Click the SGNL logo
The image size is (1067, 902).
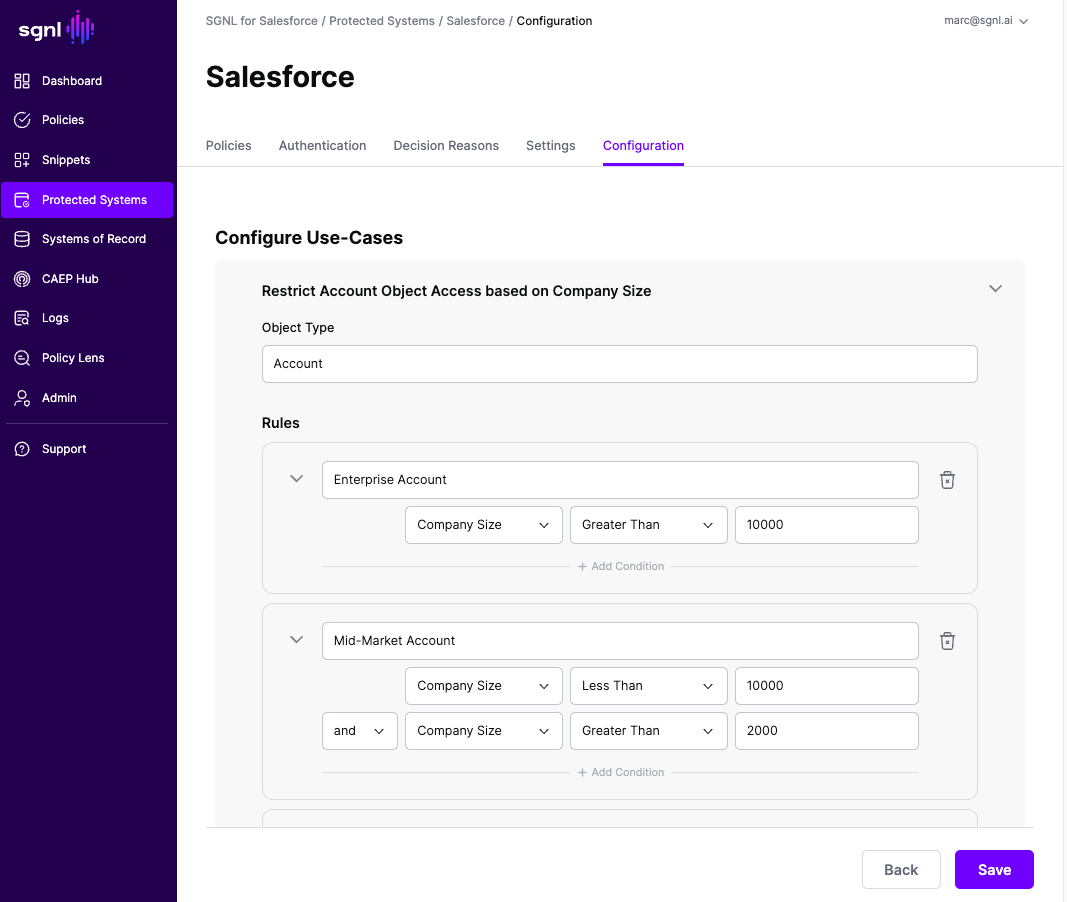(56, 29)
